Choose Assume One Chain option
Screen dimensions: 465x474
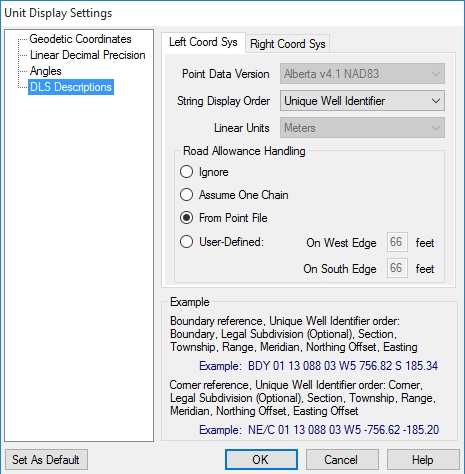(186, 195)
